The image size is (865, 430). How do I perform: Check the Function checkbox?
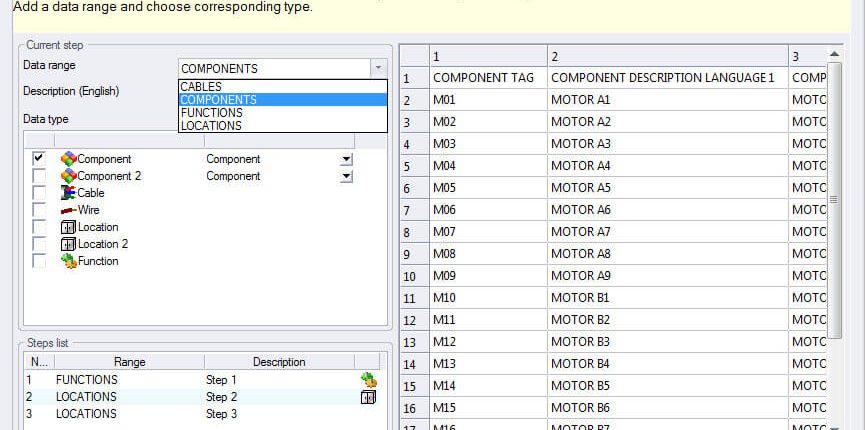pos(39,261)
